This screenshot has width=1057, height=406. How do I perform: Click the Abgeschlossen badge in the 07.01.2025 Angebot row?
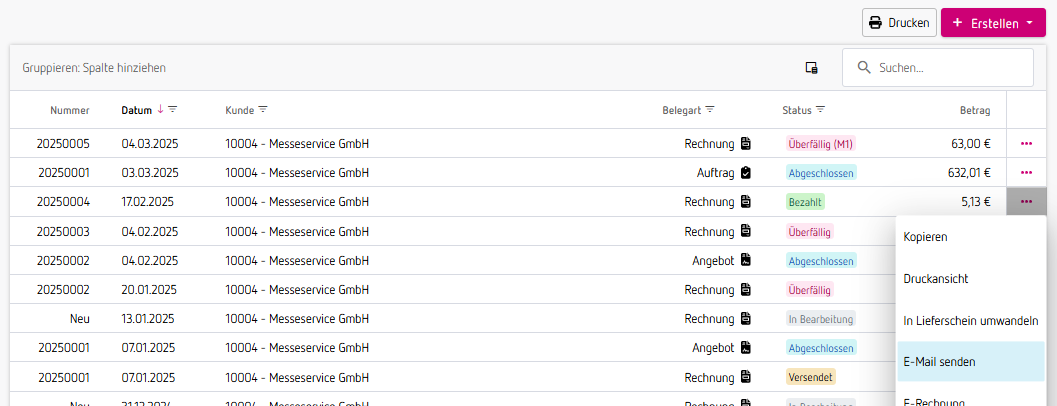pyautogui.click(x=821, y=348)
